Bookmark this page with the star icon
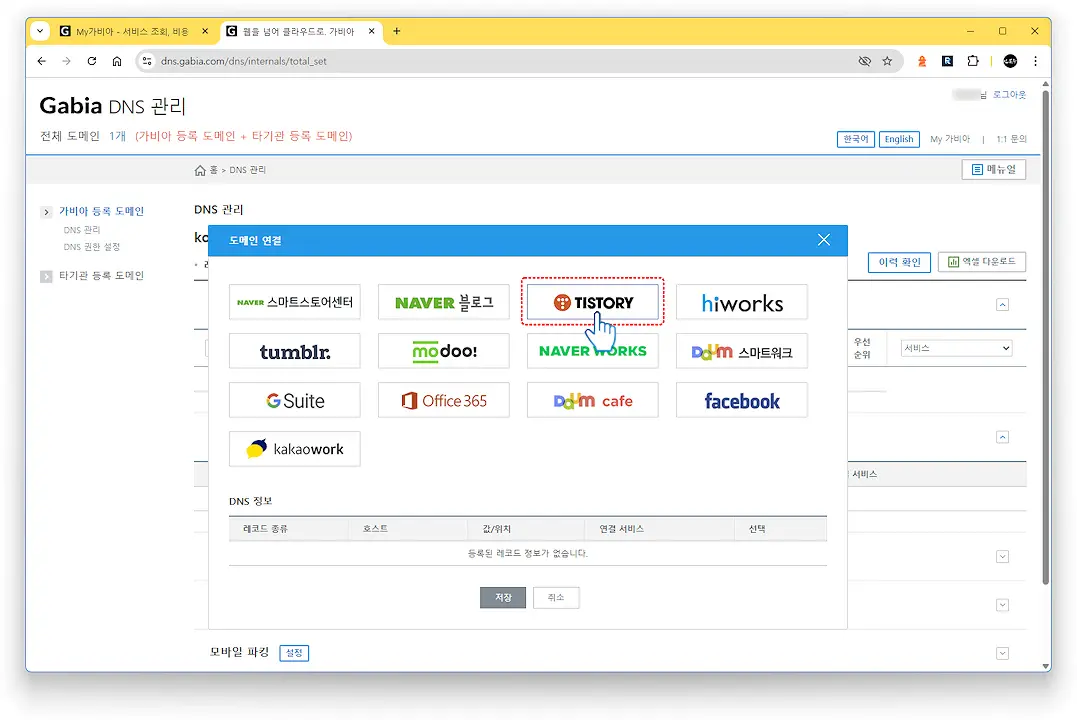Viewport: 1077px width, 720px height. click(x=887, y=61)
